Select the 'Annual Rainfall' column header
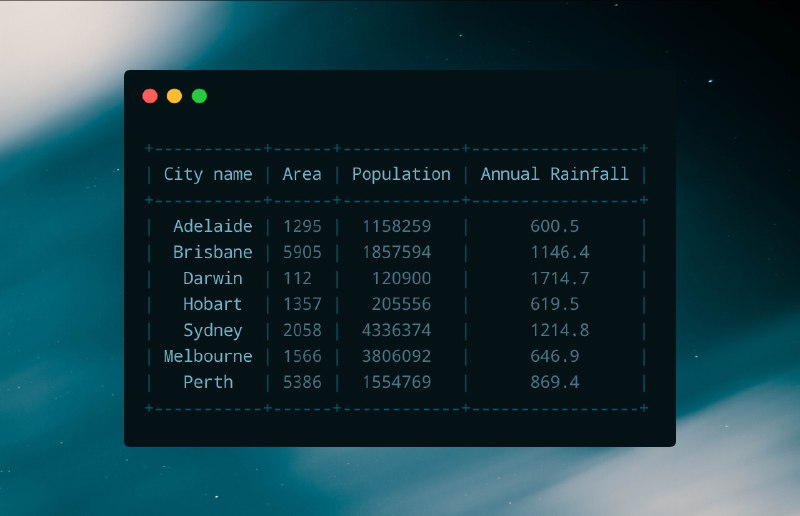This screenshot has width=800, height=516. click(555, 175)
